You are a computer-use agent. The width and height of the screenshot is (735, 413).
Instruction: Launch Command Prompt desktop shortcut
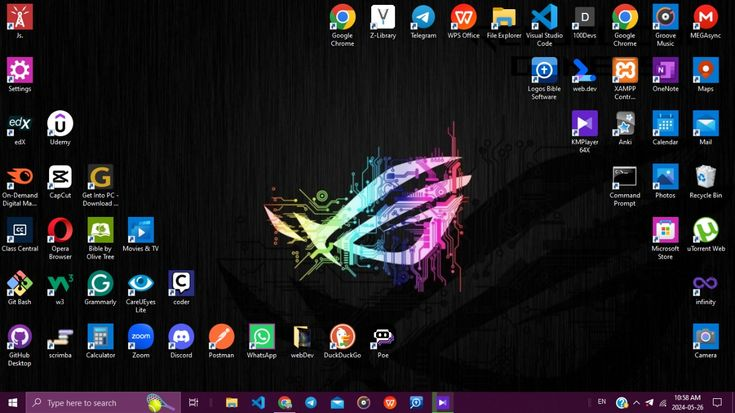[625, 186]
